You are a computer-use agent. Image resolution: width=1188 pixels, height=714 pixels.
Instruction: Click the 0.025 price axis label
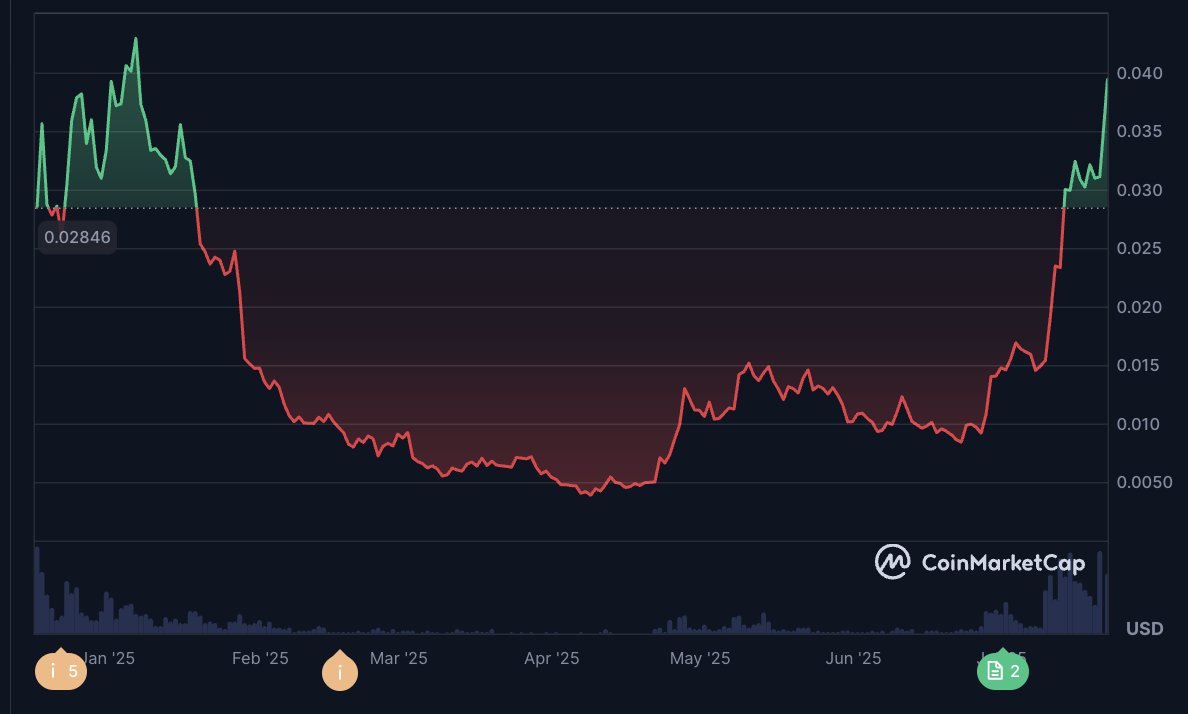click(x=1140, y=249)
